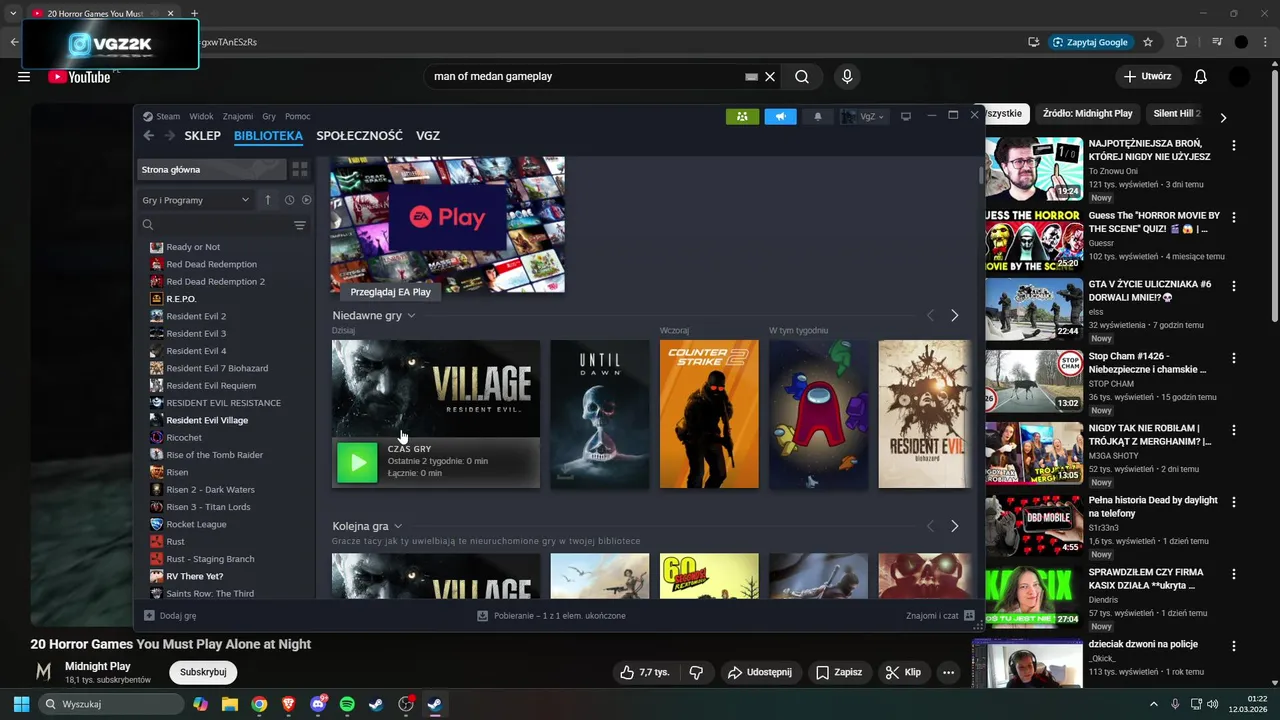
Task: Open File Explorer from taskbar
Action: (x=230, y=704)
